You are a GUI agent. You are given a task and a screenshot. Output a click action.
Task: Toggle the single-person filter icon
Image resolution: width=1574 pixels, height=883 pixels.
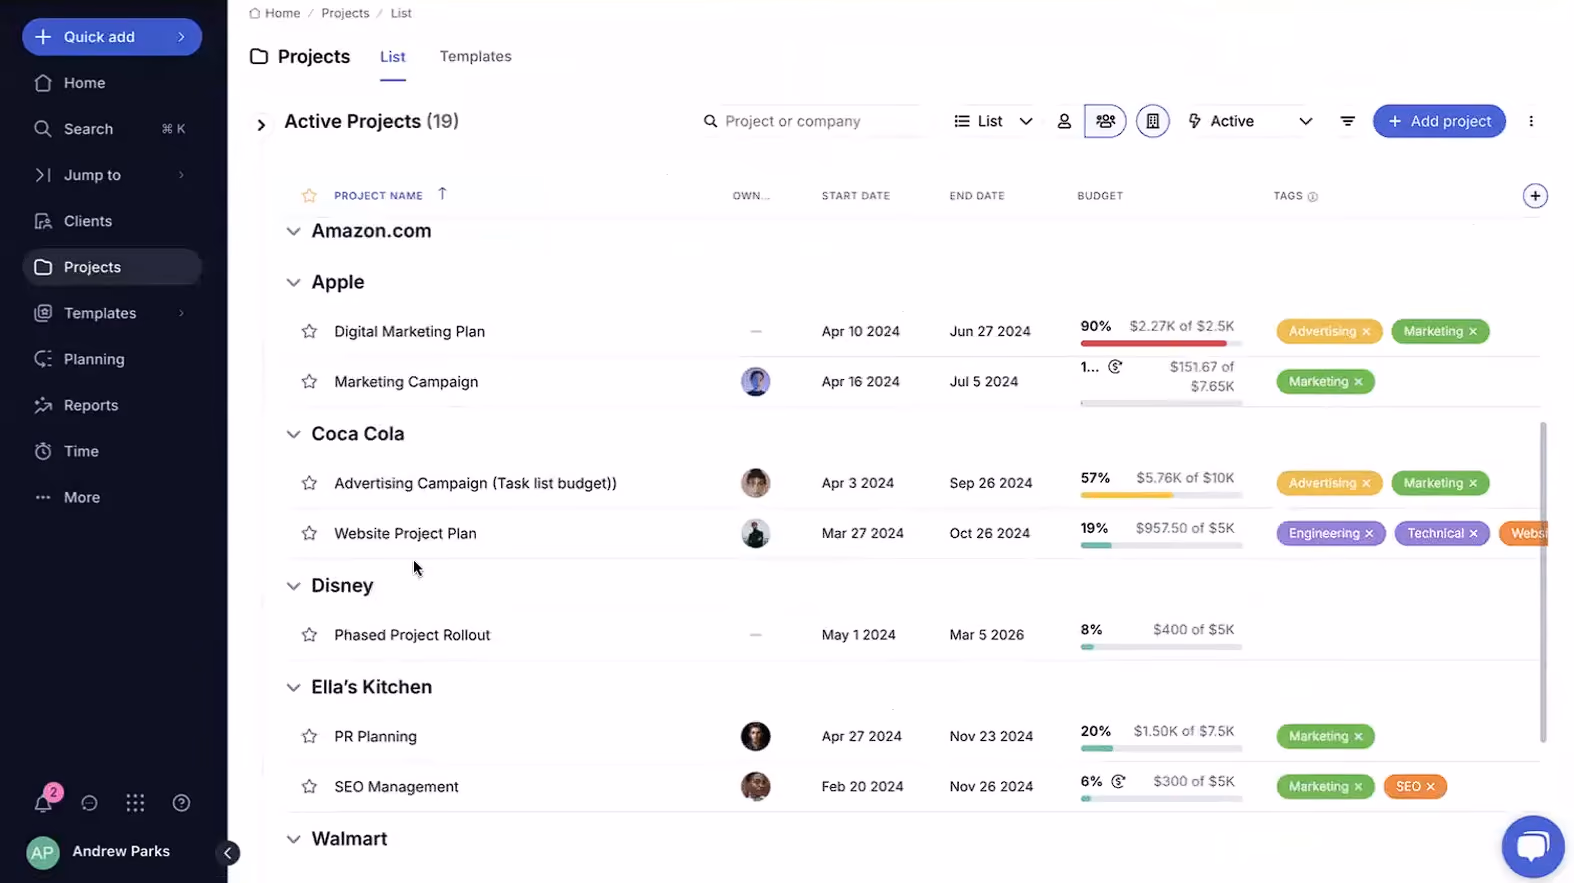(x=1064, y=121)
